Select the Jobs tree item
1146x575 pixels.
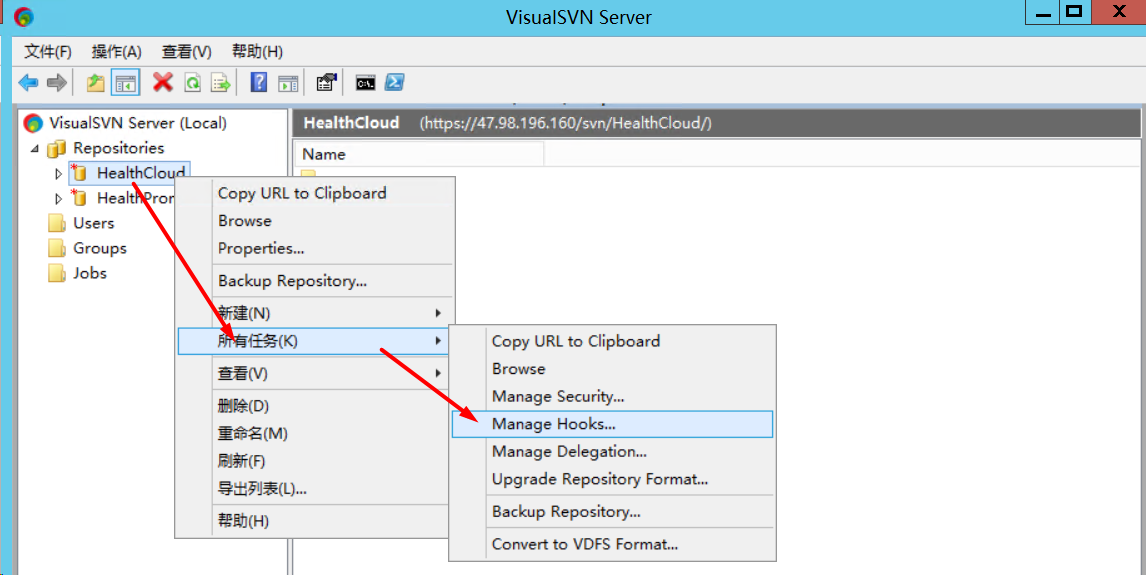(x=90, y=273)
